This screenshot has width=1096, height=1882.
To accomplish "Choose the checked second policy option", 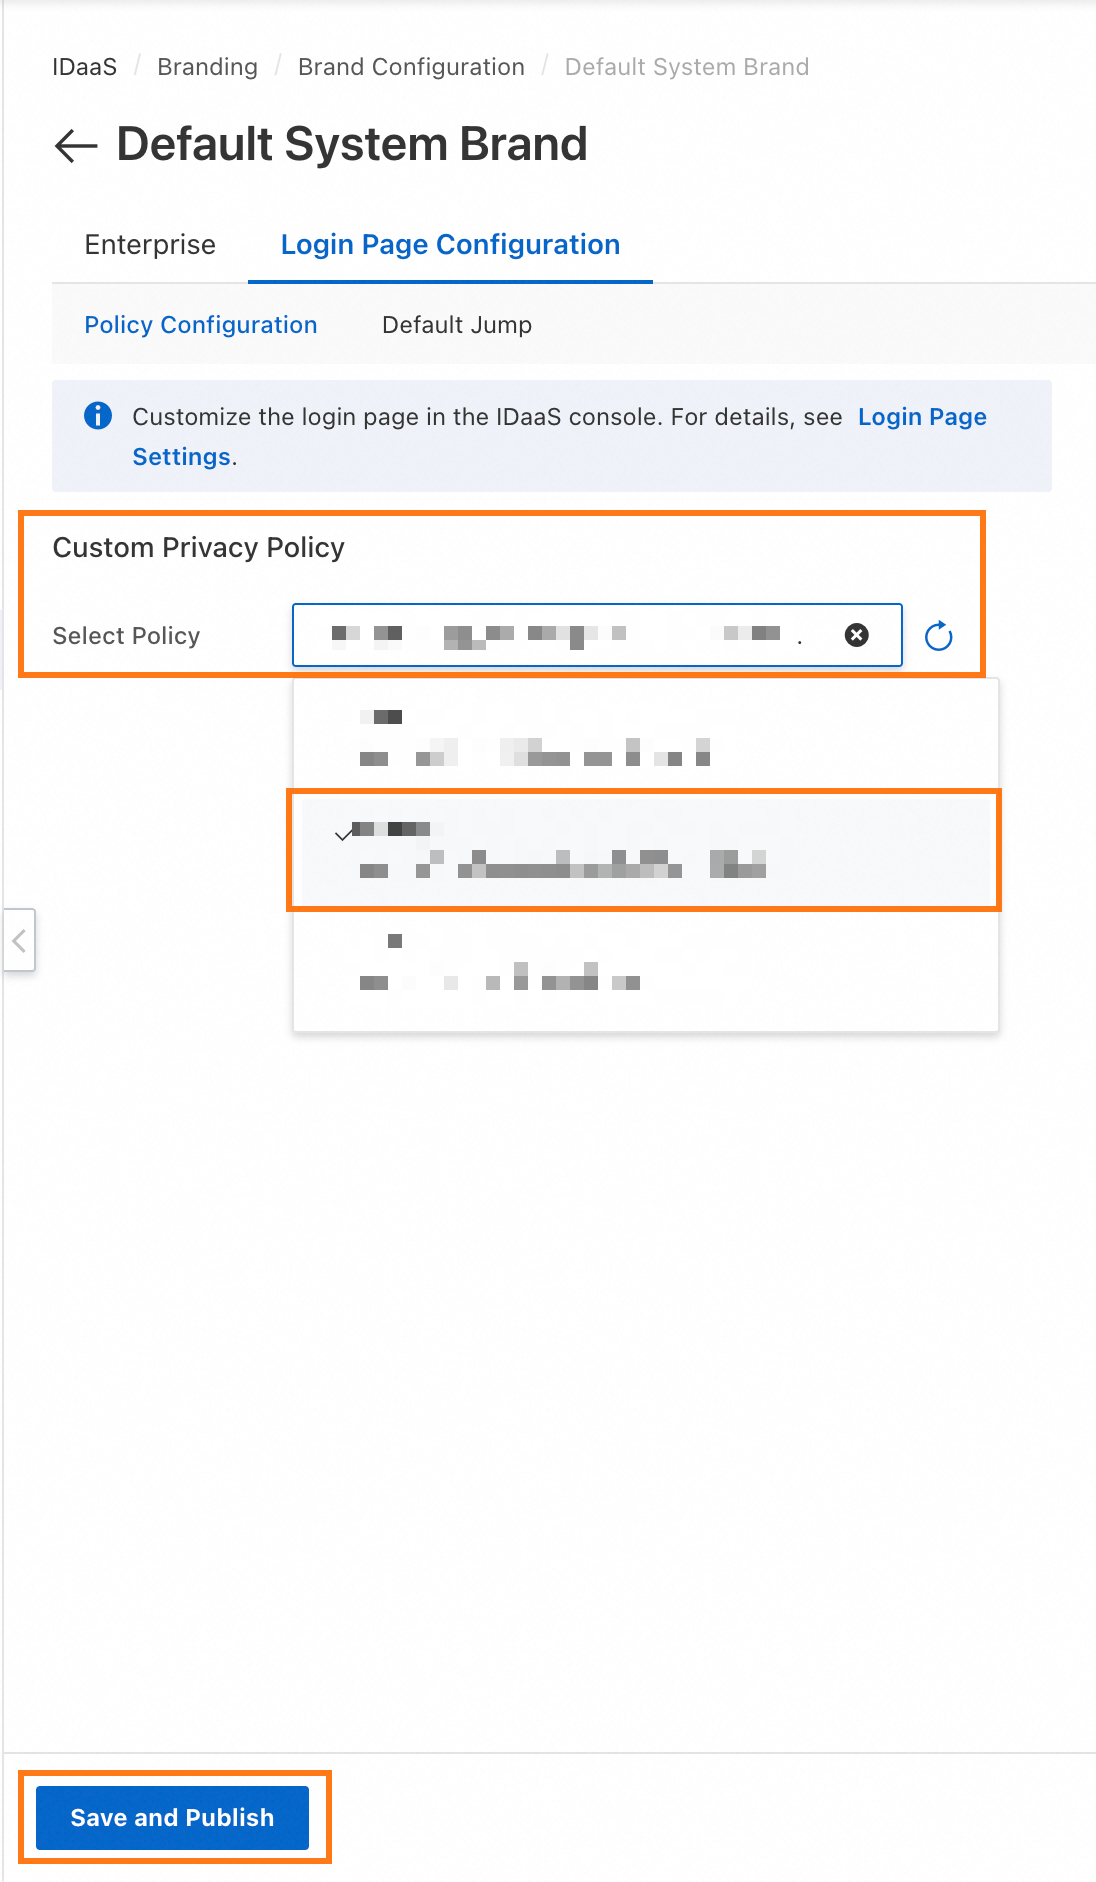I will tap(645, 850).
